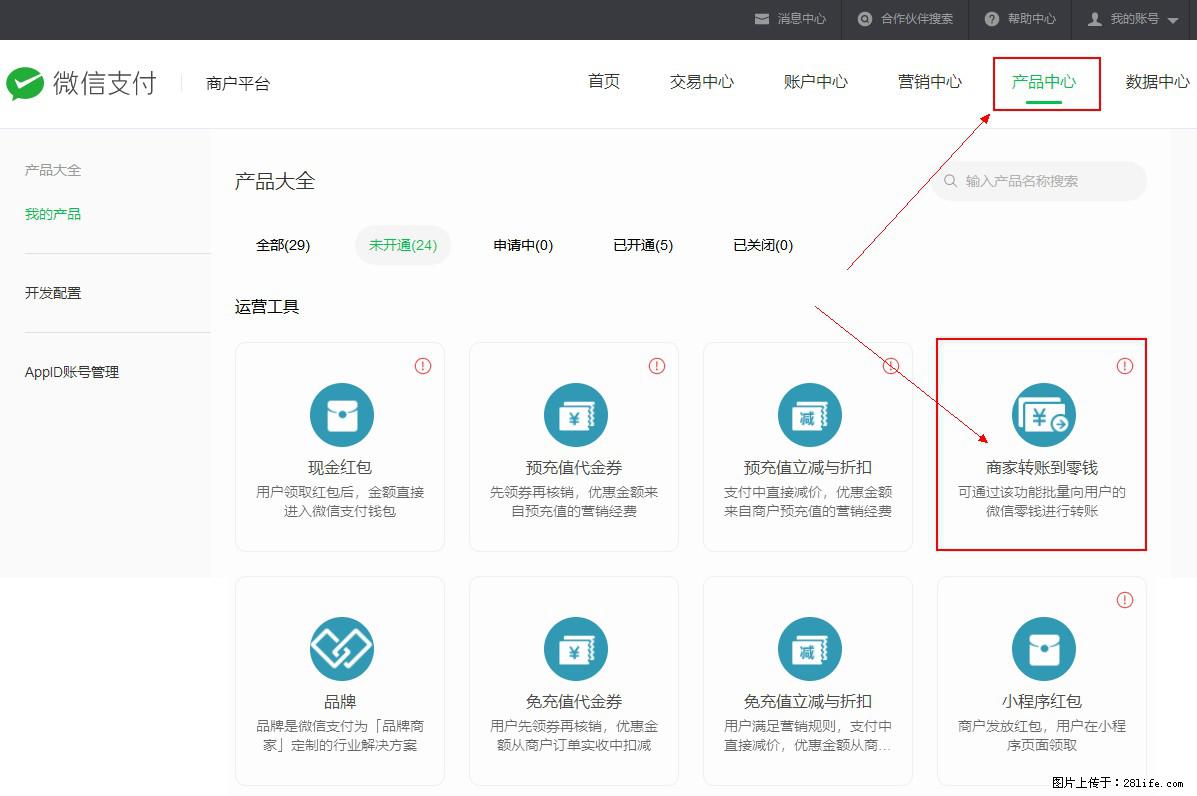
Task: Click the exclamation badge on 商家转账到零钱 card
Action: pos(1124,366)
